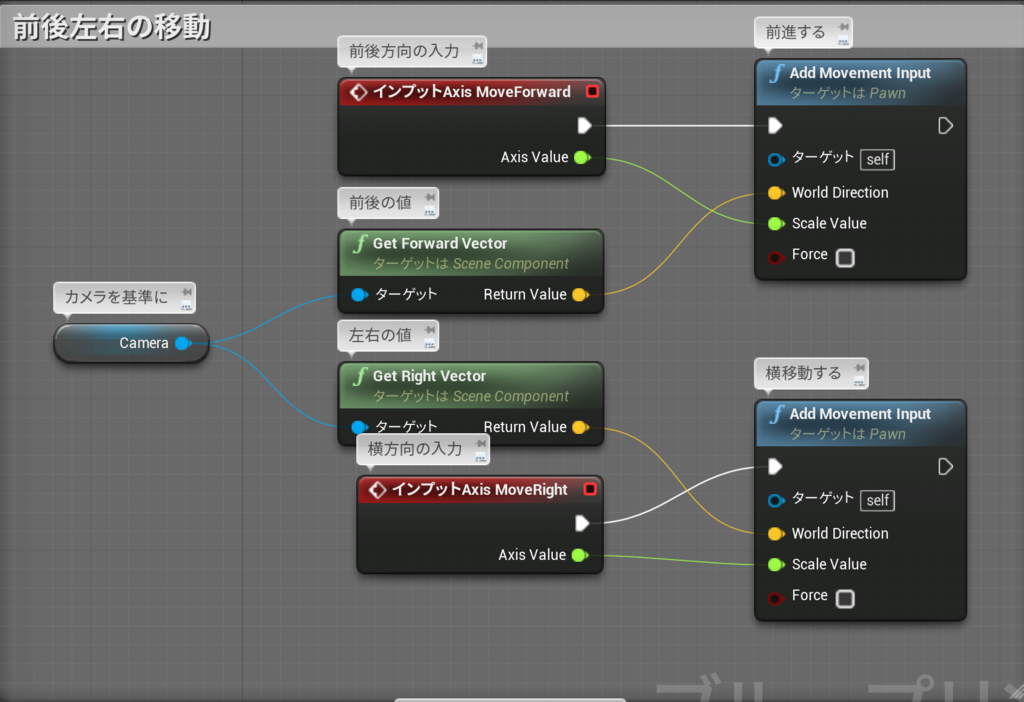Collapse the 横移動する bubble with its dots button
Screen dimensions: 1024x702
(x=859, y=382)
